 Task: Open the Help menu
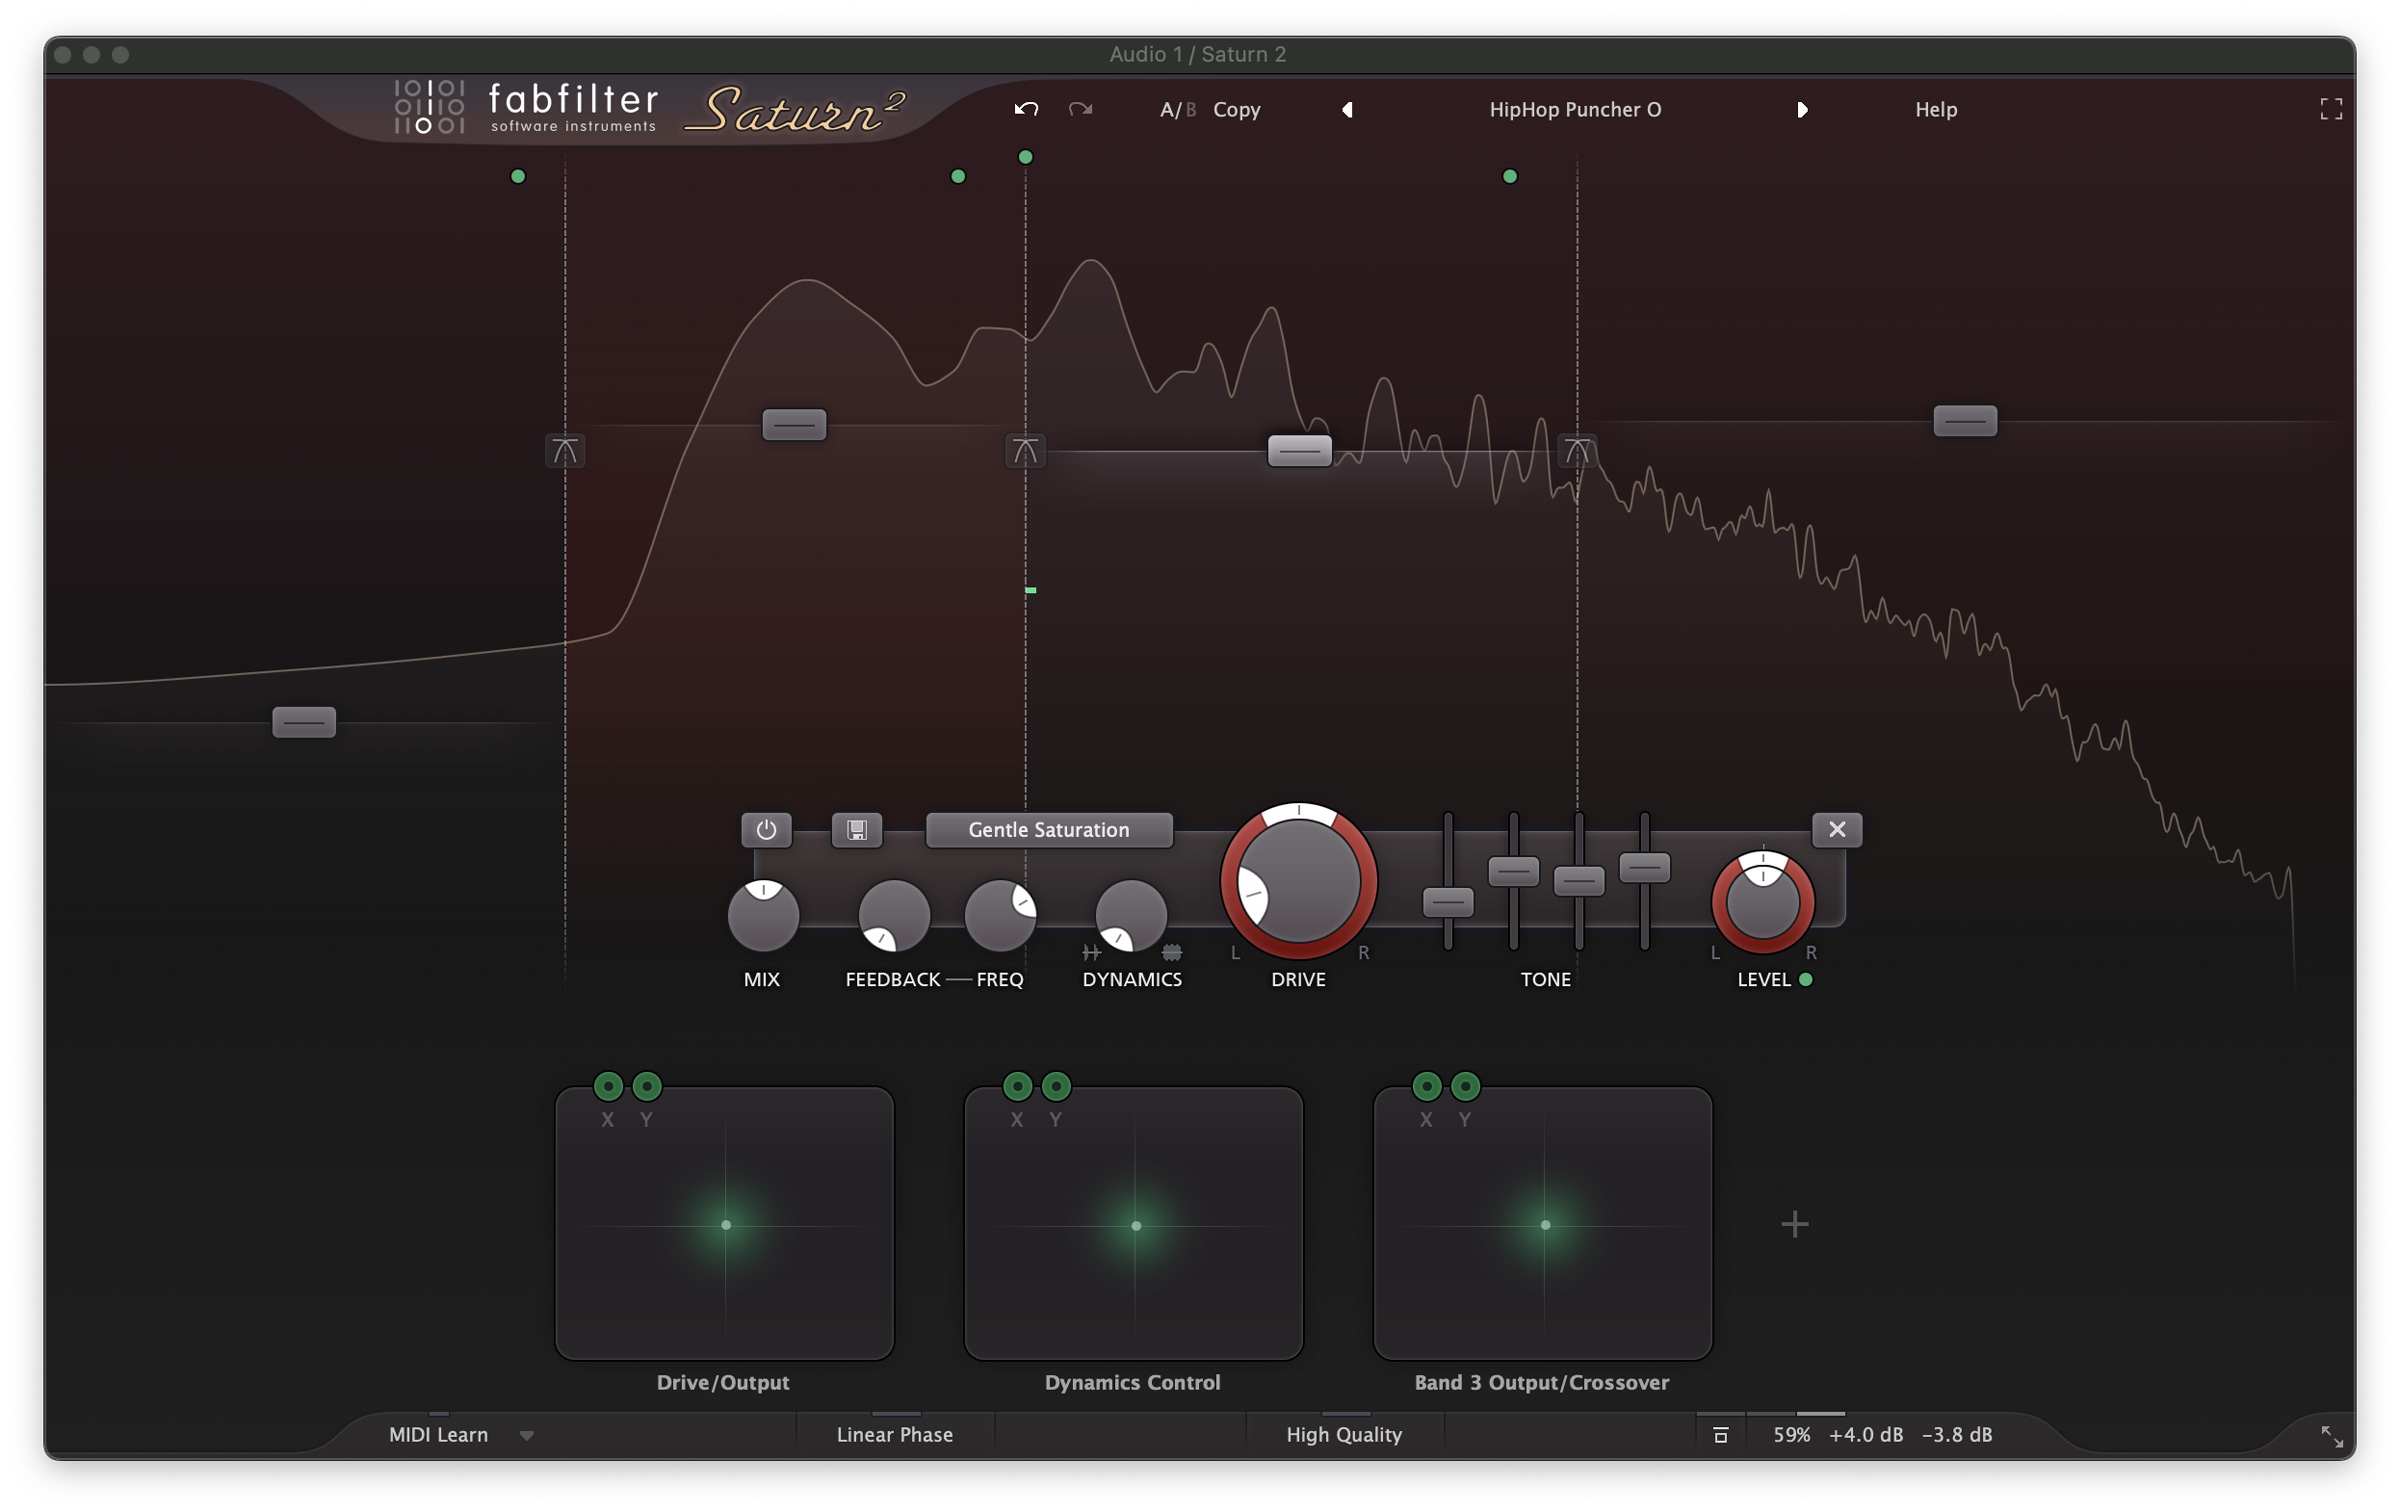pos(1936,110)
